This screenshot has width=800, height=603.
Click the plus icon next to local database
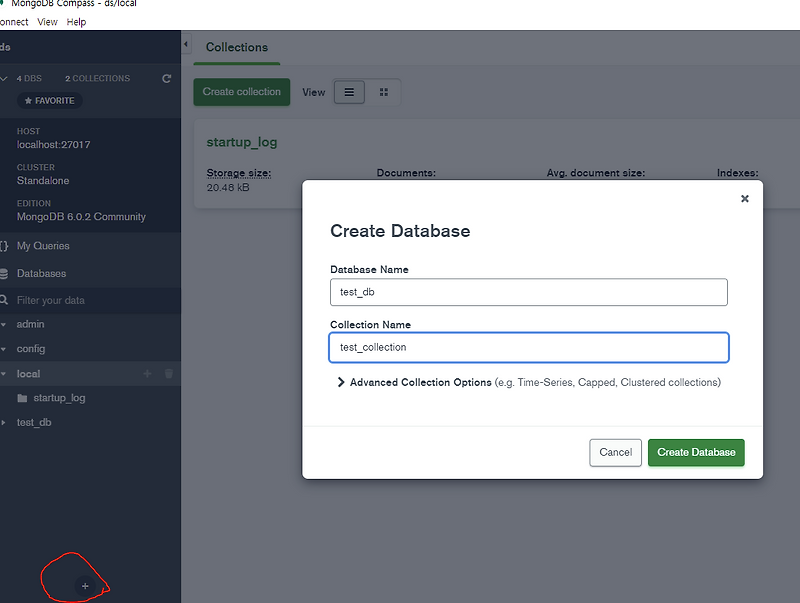coord(147,374)
